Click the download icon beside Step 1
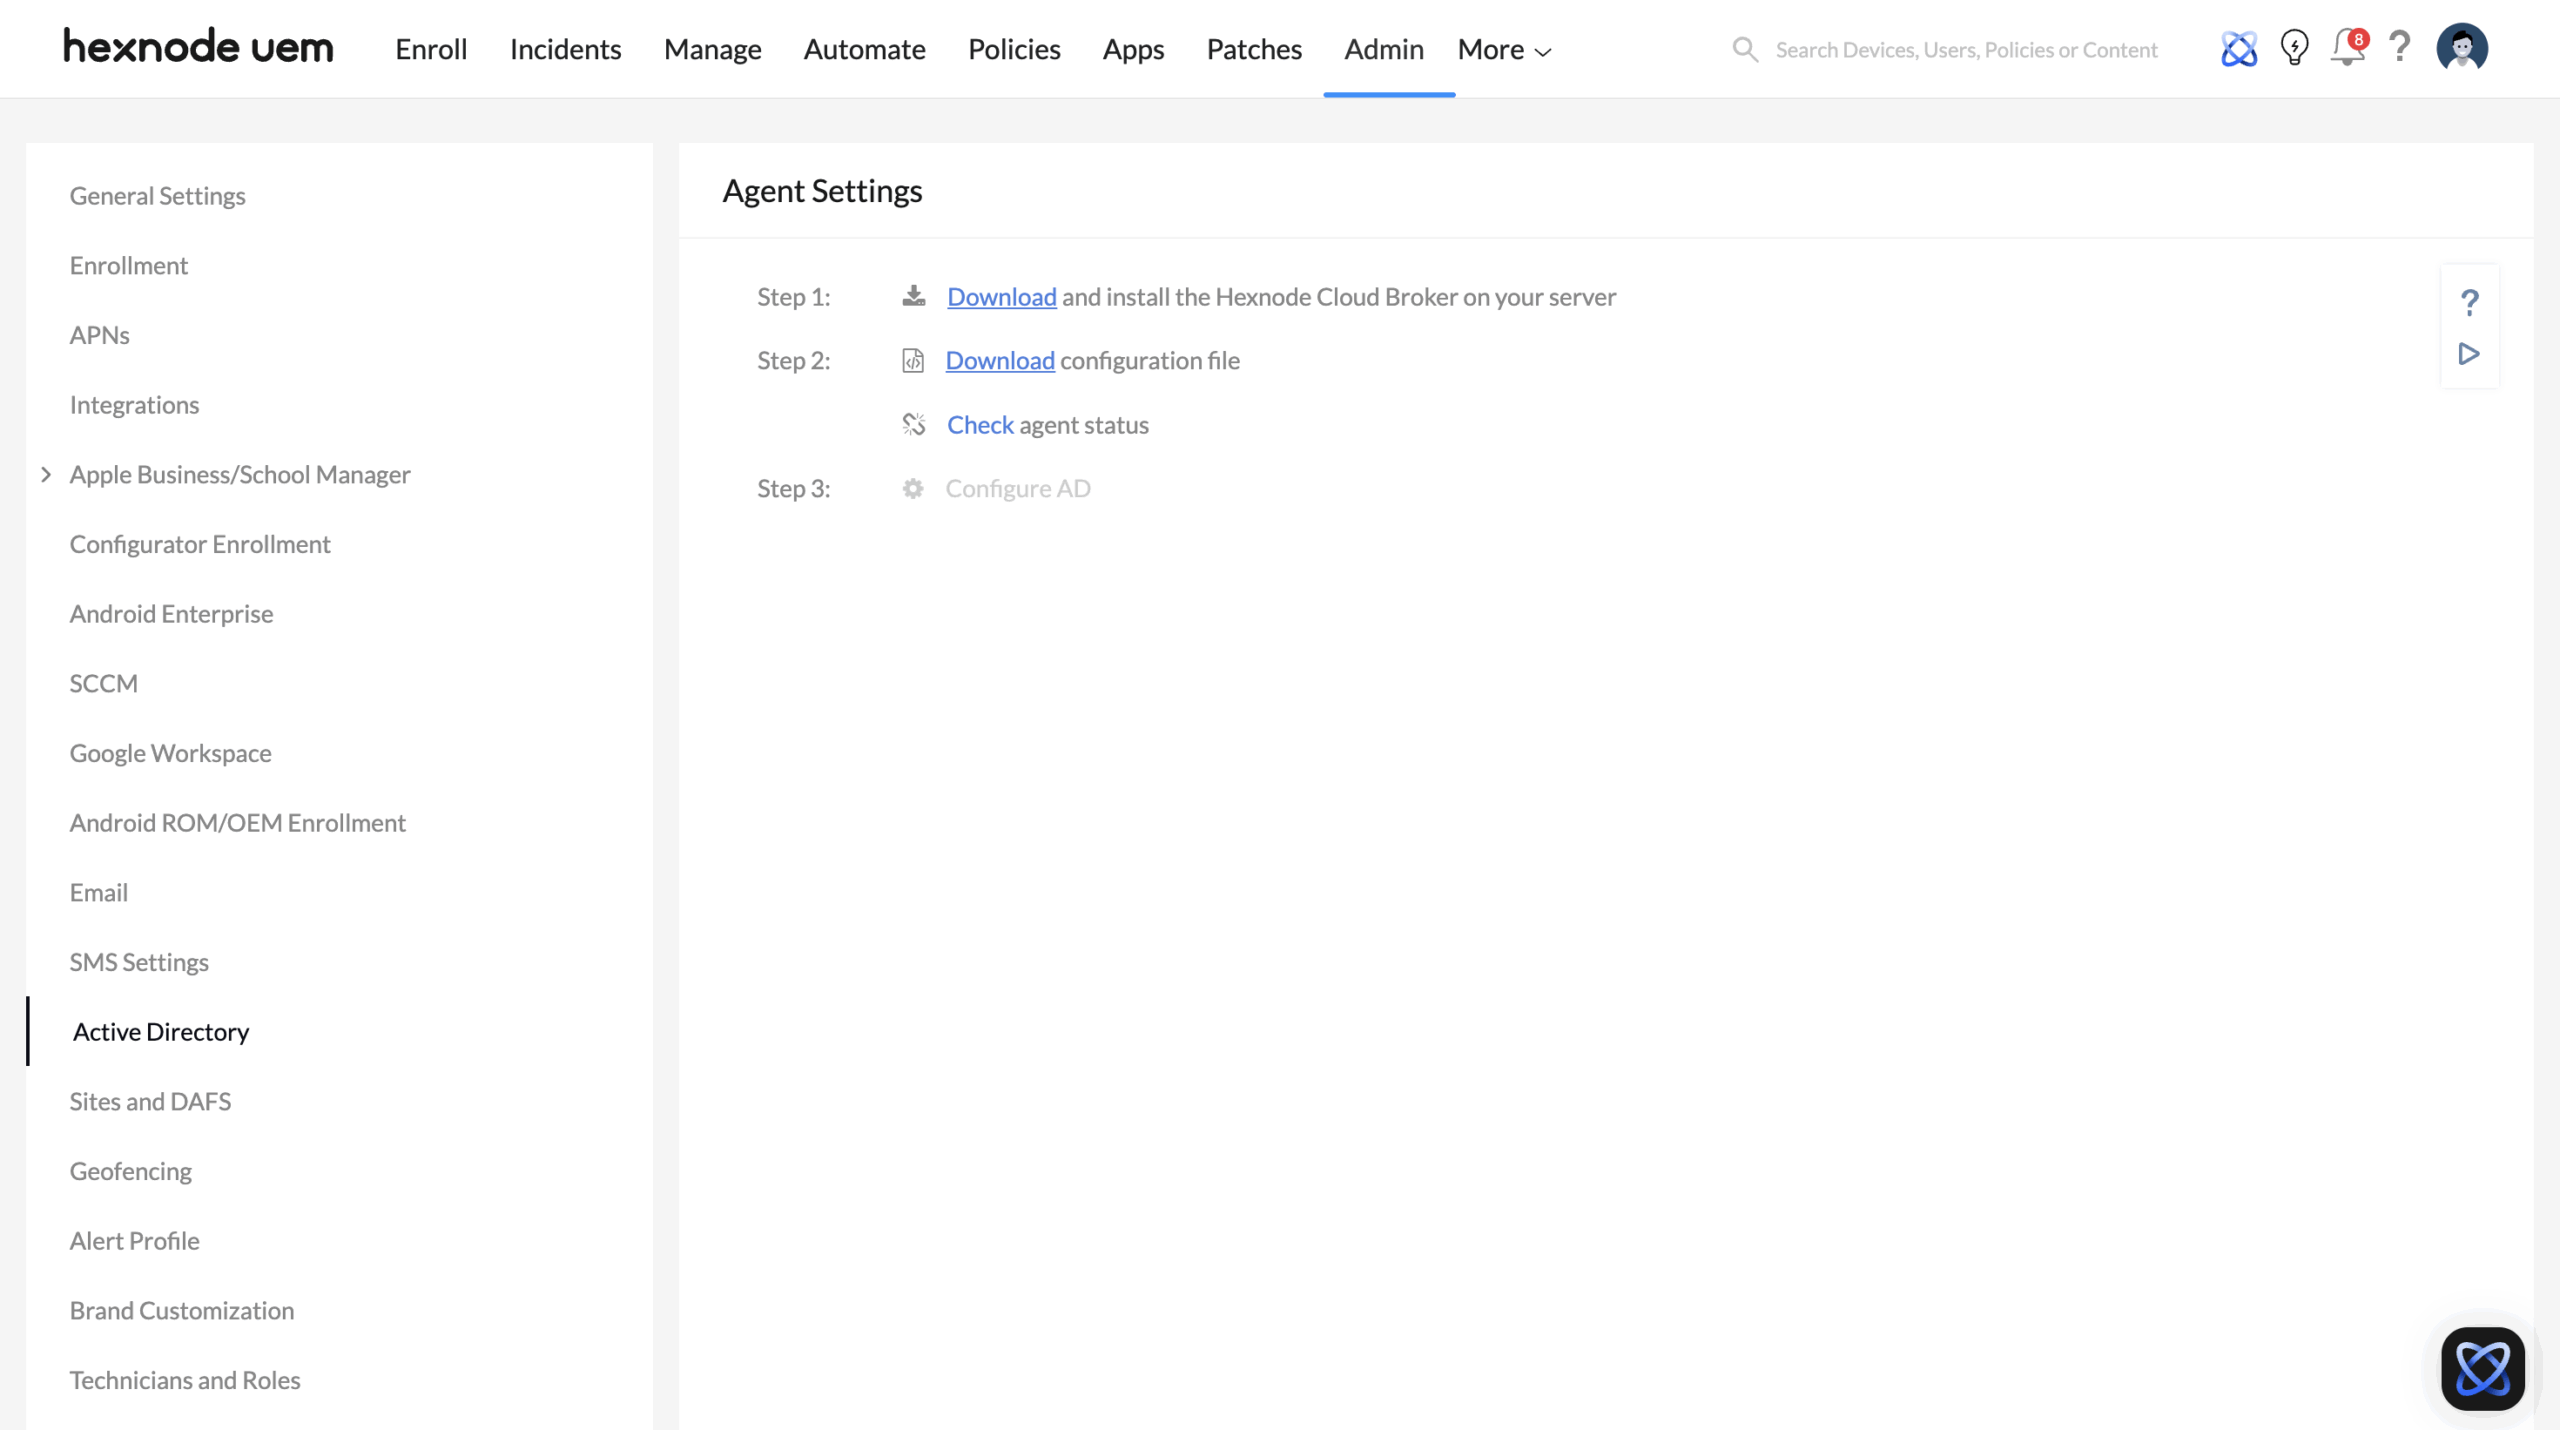Screen dimensions: 2560x1430 click(913, 294)
